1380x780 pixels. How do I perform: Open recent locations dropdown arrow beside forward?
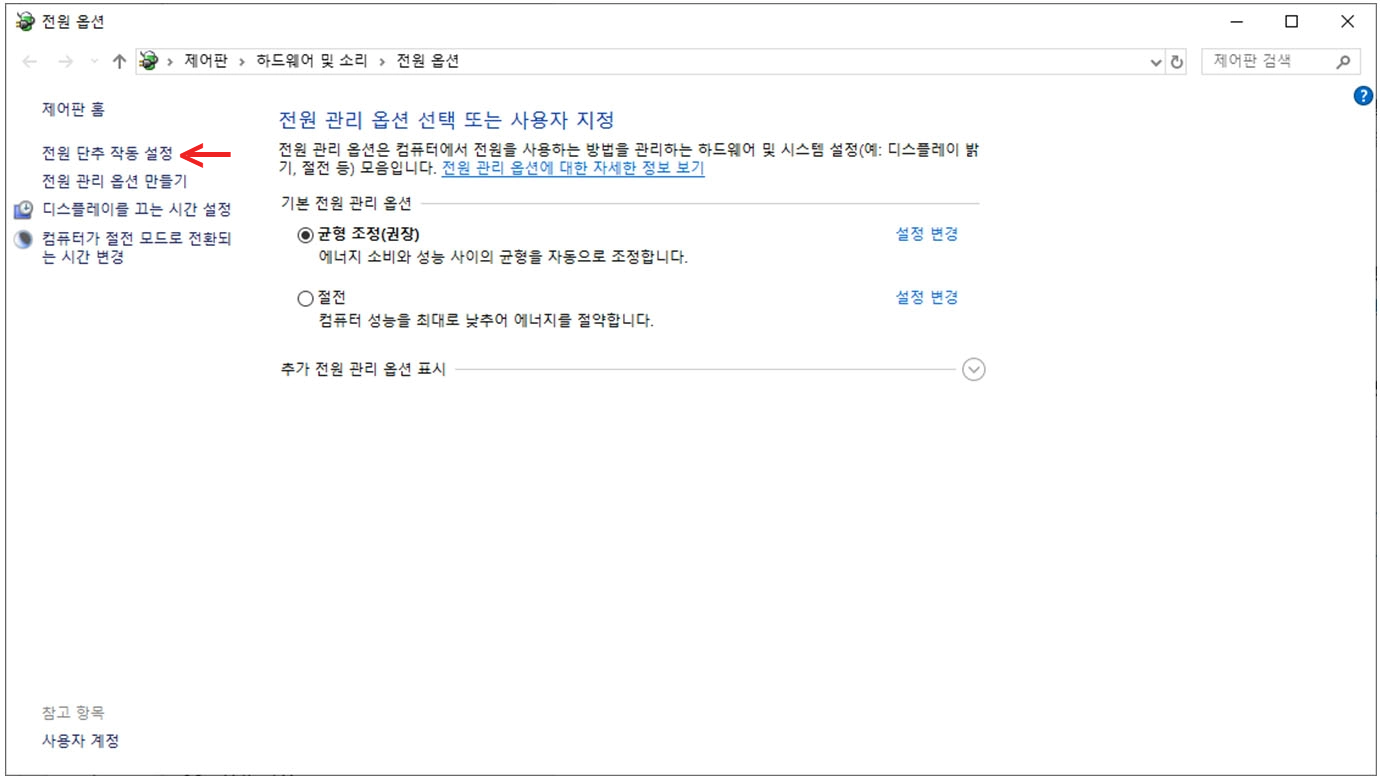click(x=94, y=61)
